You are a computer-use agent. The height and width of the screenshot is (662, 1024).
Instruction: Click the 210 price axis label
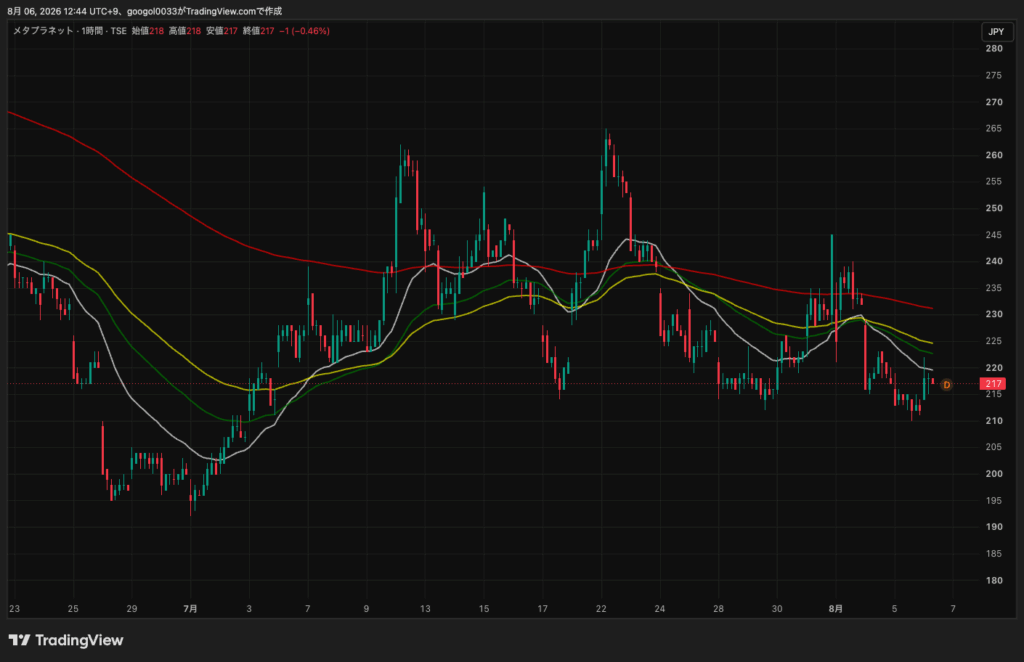coord(994,420)
